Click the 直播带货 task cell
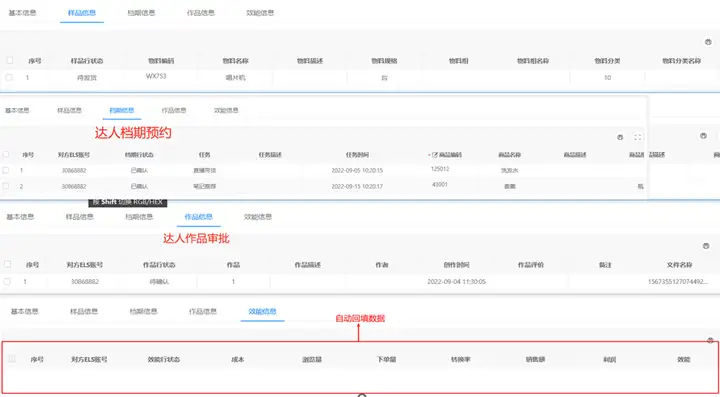The height and width of the screenshot is (397, 720). pyautogui.click(x=205, y=170)
